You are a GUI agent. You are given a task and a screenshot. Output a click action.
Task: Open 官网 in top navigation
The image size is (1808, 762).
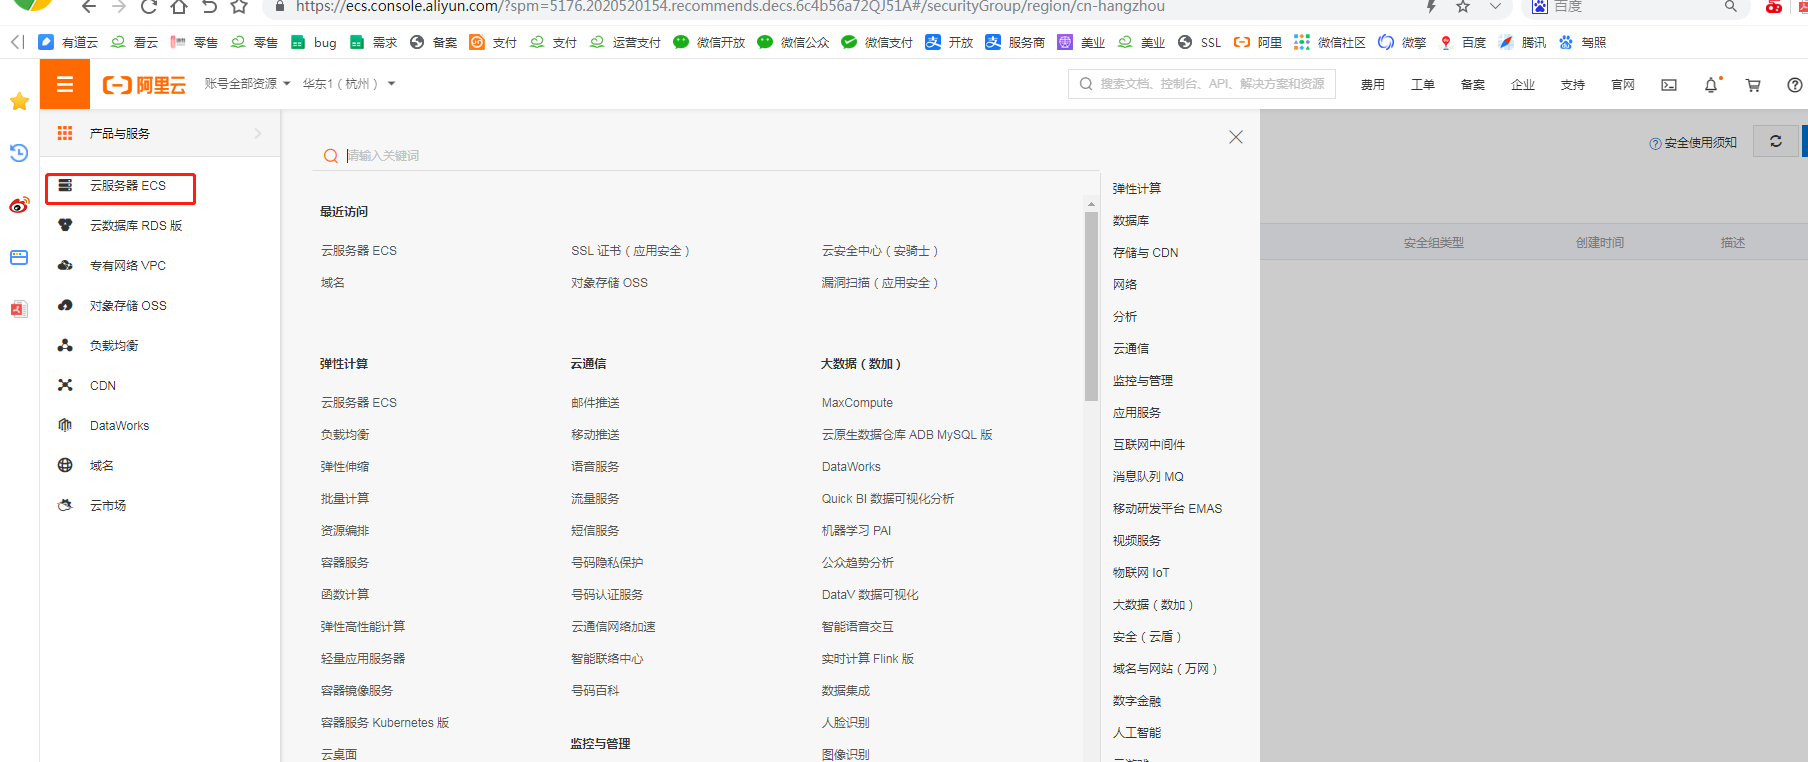(1623, 85)
